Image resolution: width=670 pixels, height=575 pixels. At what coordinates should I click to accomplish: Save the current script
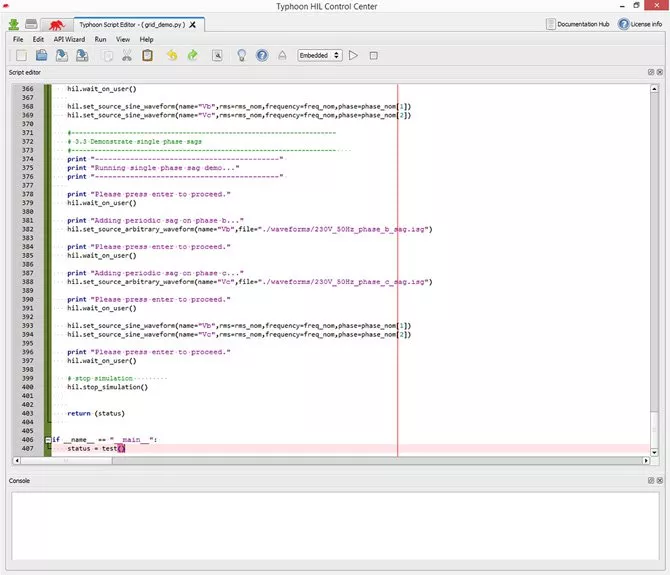(x=62, y=56)
